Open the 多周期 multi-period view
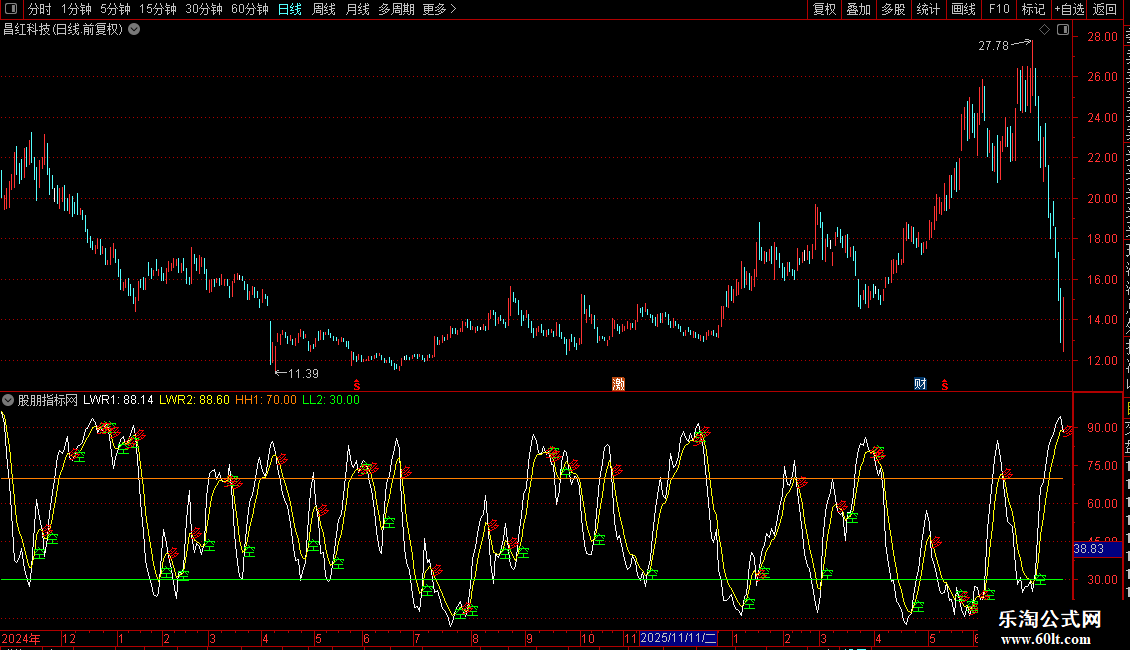This screenshot has width=1130, height=650. click(396, 9)
